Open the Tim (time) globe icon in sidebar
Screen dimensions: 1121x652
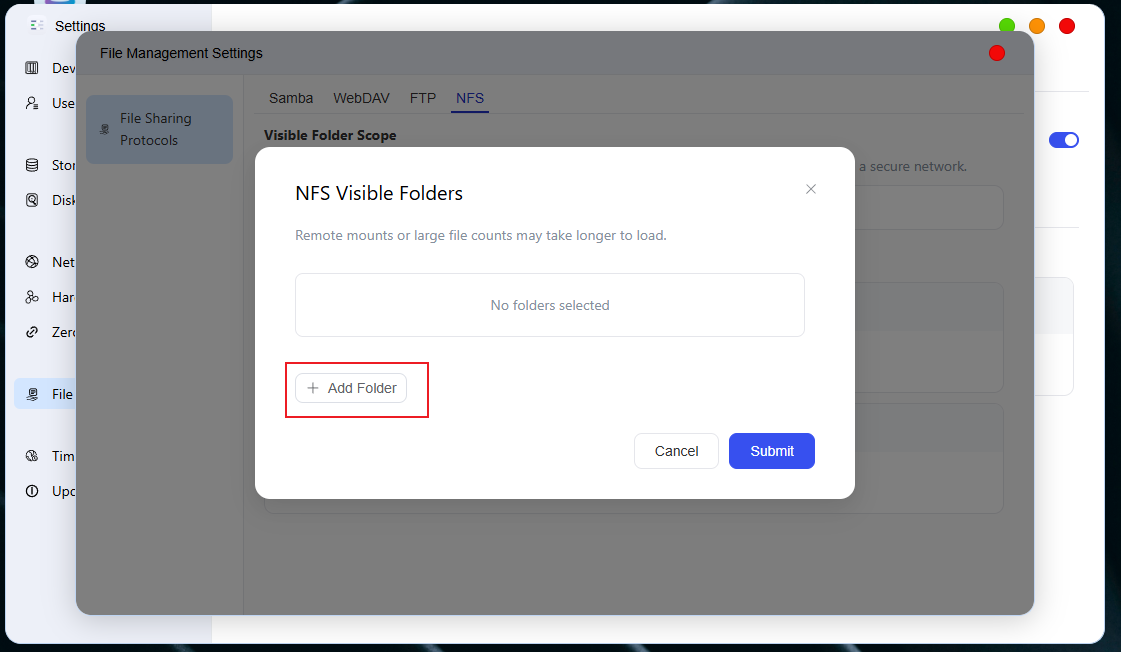(32, 456)
